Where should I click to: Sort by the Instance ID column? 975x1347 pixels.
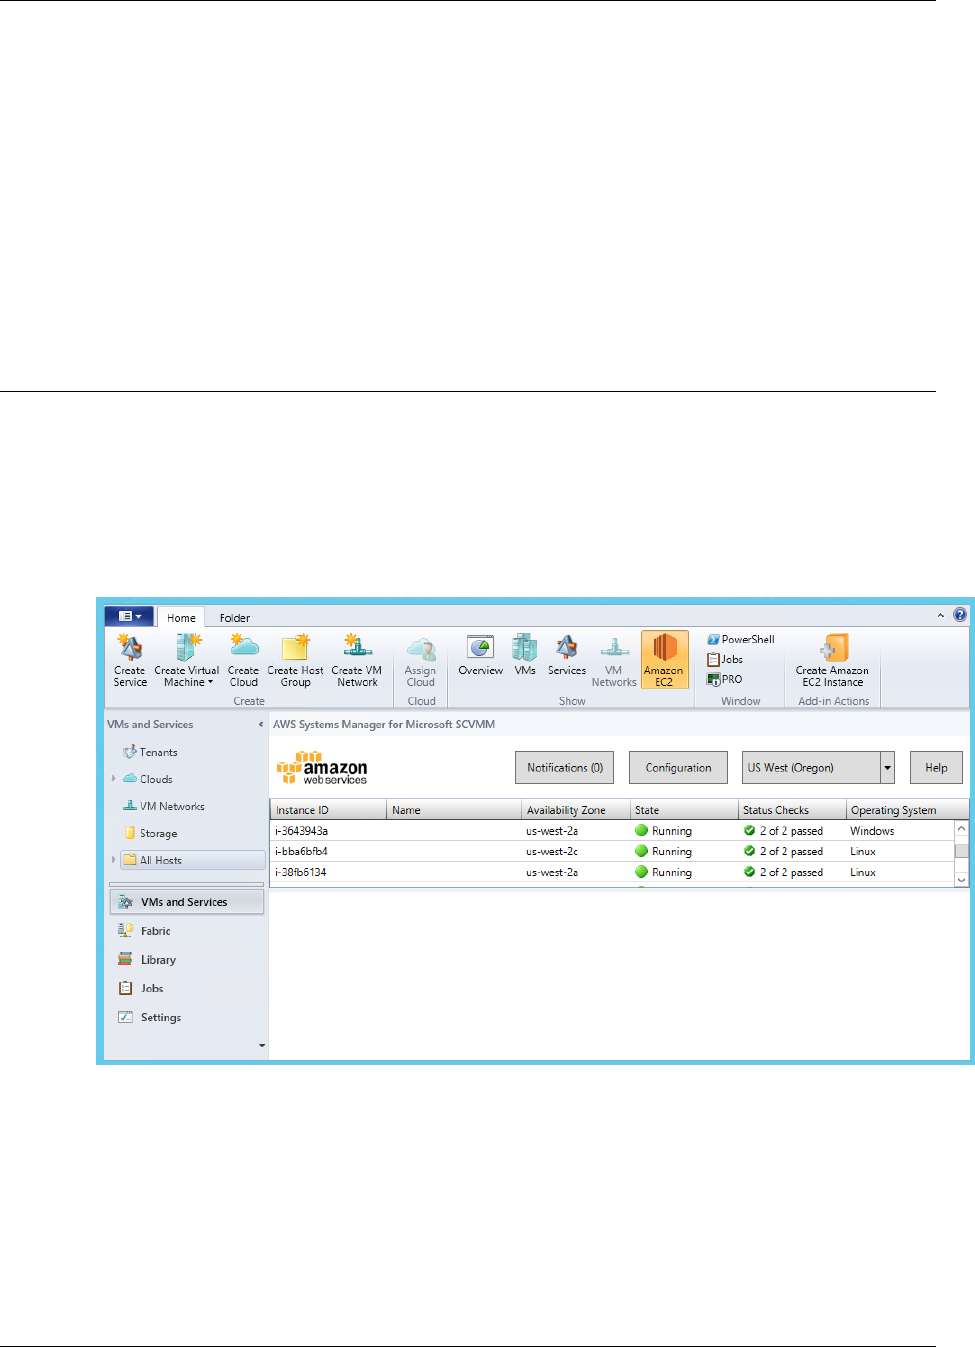pyautogui.click(x=328, y=810)
